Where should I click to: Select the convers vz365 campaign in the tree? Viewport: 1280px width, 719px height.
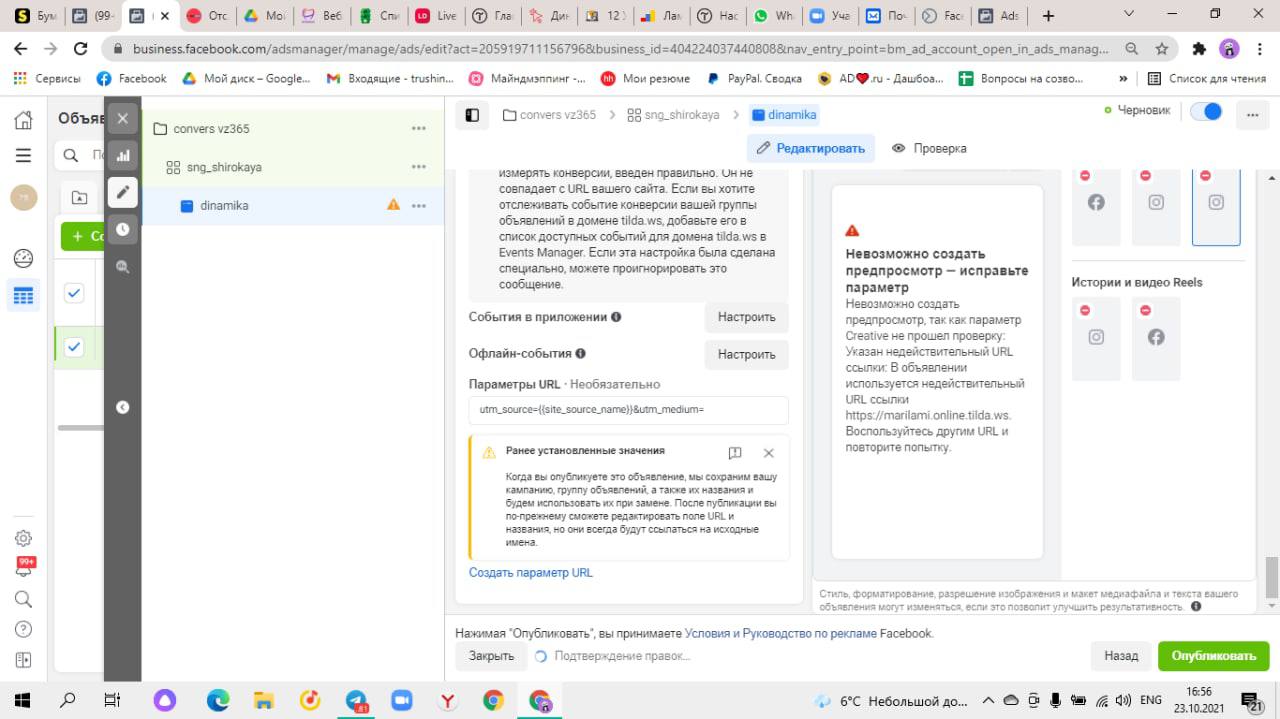click(211, 128)
